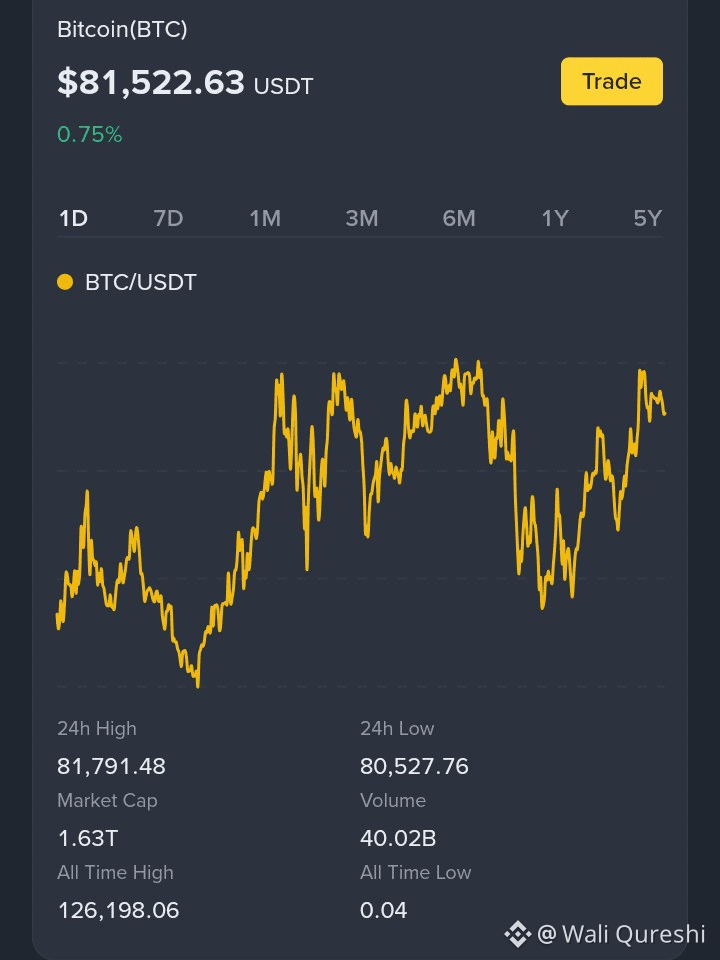Select the 1D time range tab
Image resolution: width=720 pixels, height=960 pixels.
pyautogui.click(x=73, y=219)
